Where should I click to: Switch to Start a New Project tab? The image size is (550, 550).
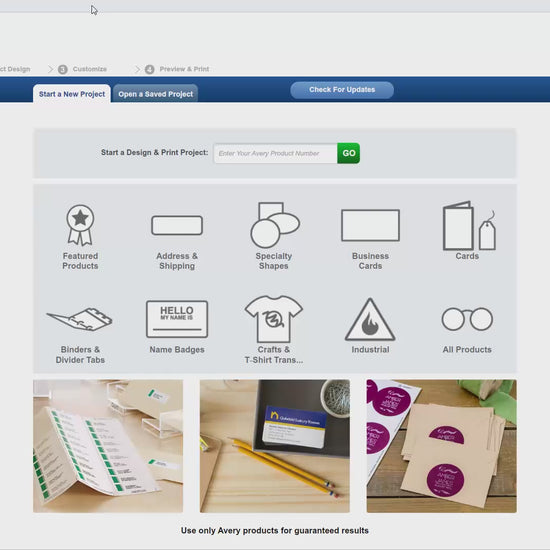72,94
